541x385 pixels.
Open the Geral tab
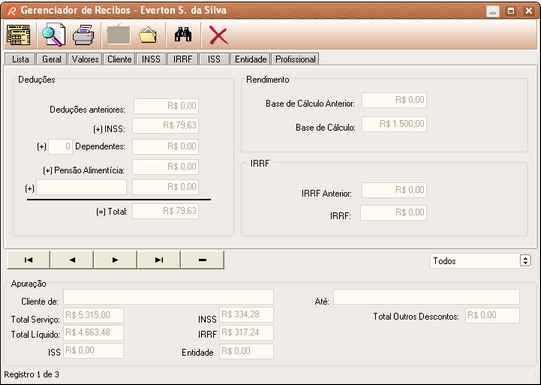coord(51,59)
